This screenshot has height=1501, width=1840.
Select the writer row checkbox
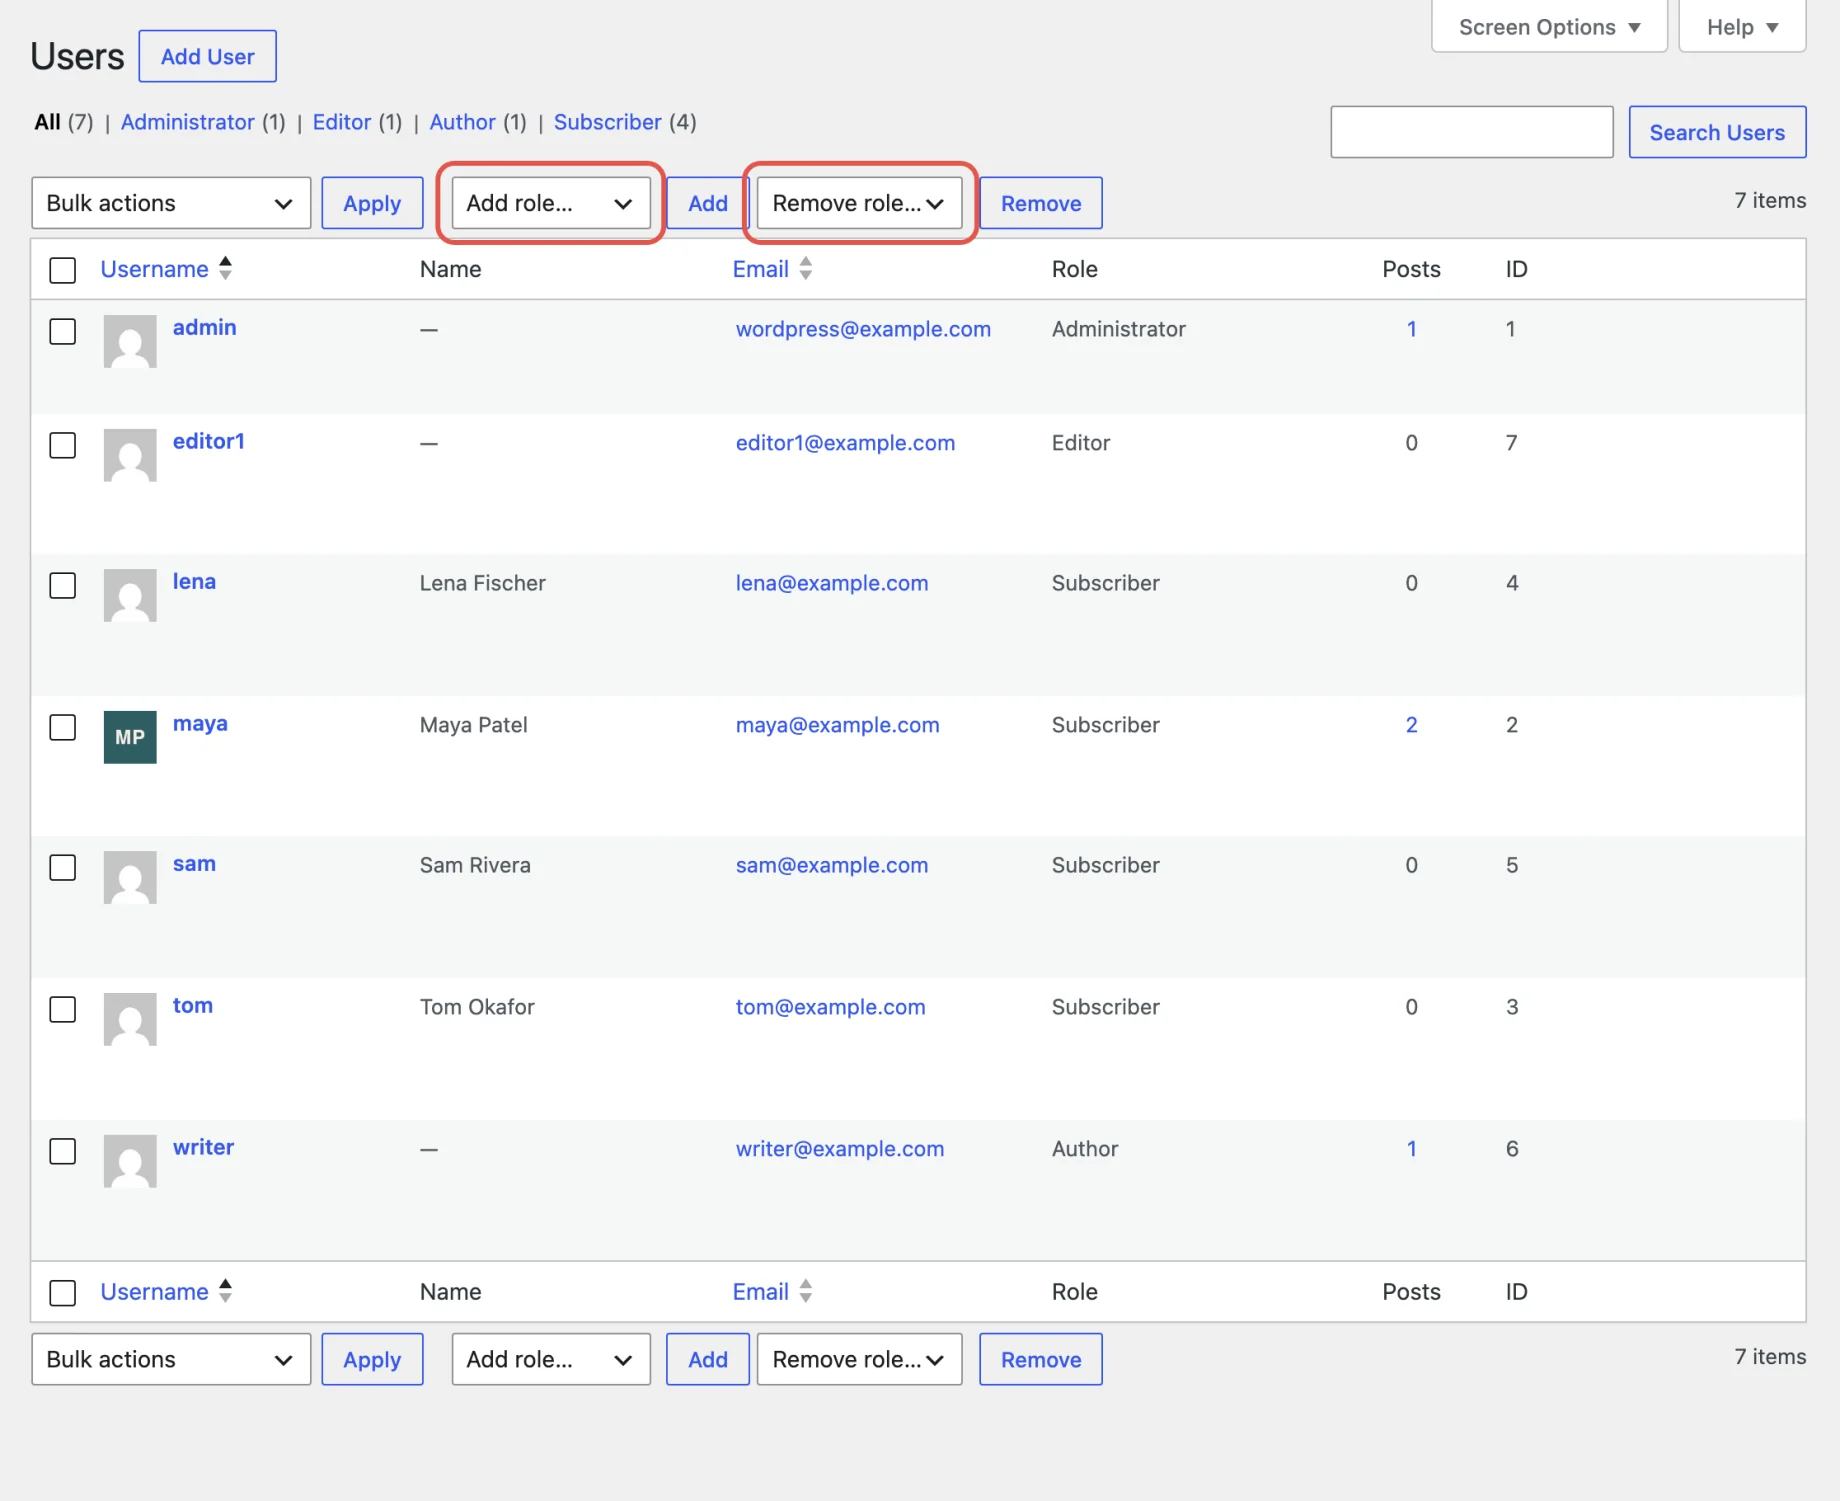click(x=63, y=1151)
